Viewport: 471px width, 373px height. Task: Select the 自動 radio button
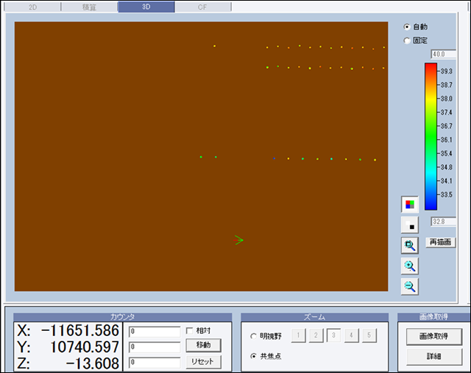407,27
